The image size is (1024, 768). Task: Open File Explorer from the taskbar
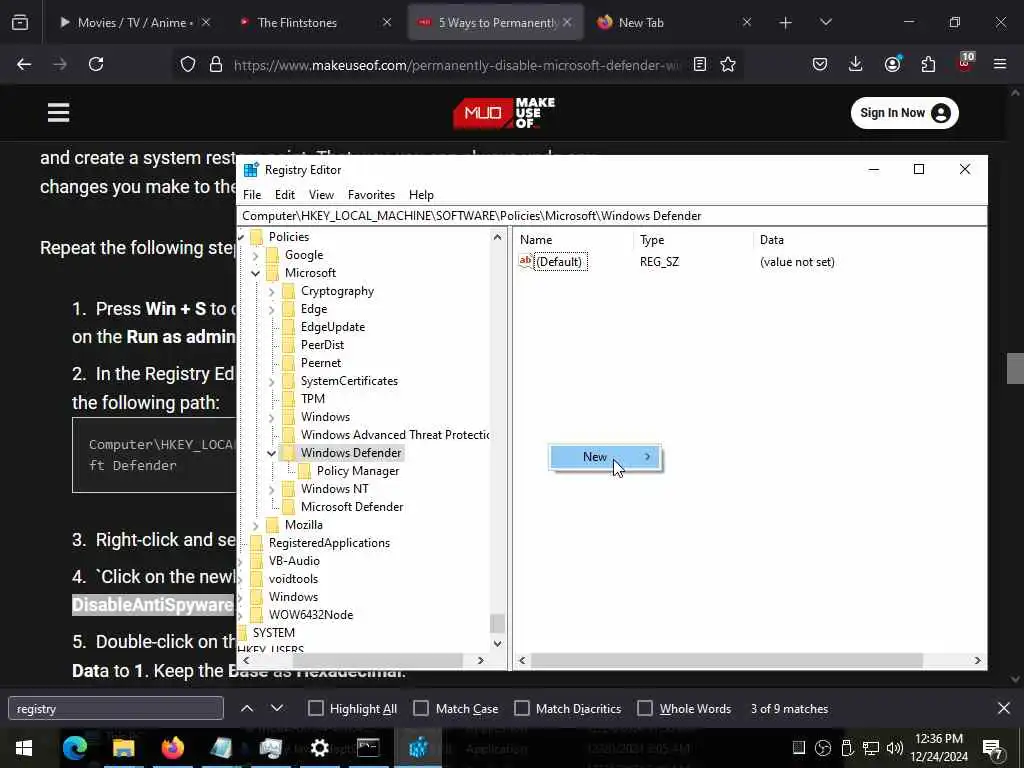123,748
